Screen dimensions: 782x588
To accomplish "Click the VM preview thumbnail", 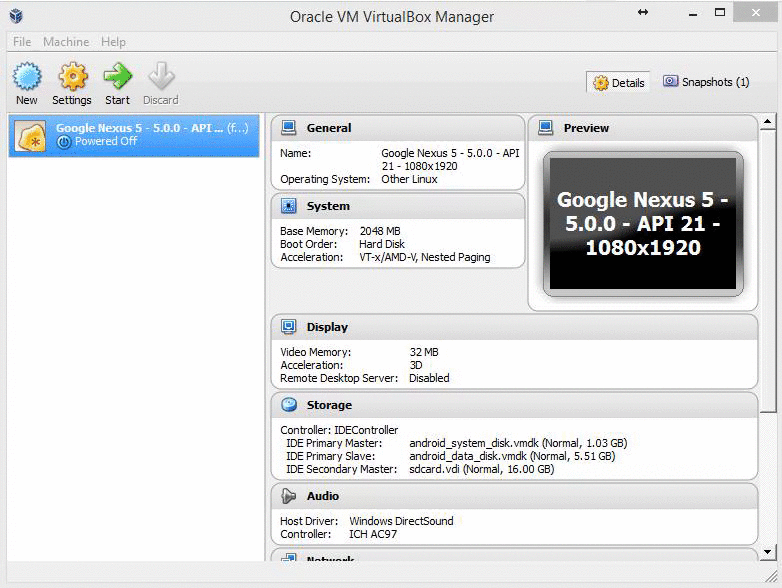I will coord(643,224).
